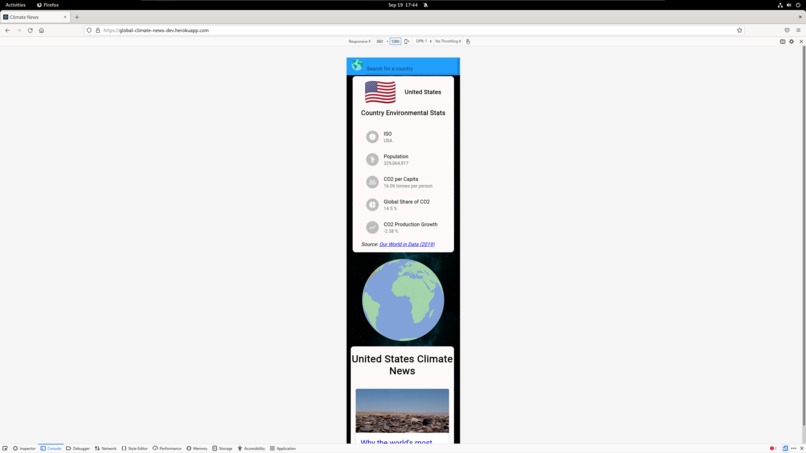The width and height of the screenshot is (806, 453).
Task: Open the Firefox Pocket/shield toolbar icon
Action: [x=787, y=30]
